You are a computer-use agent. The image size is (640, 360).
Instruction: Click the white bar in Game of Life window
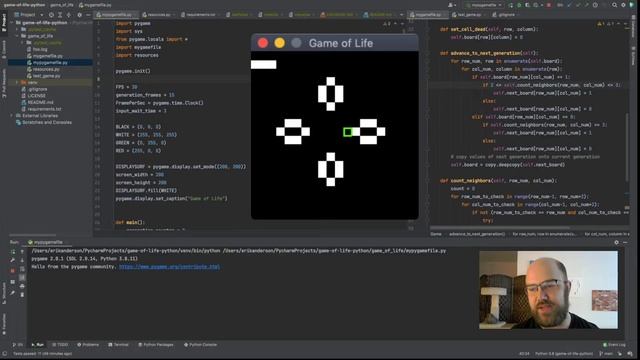click(x=264, y=64)
